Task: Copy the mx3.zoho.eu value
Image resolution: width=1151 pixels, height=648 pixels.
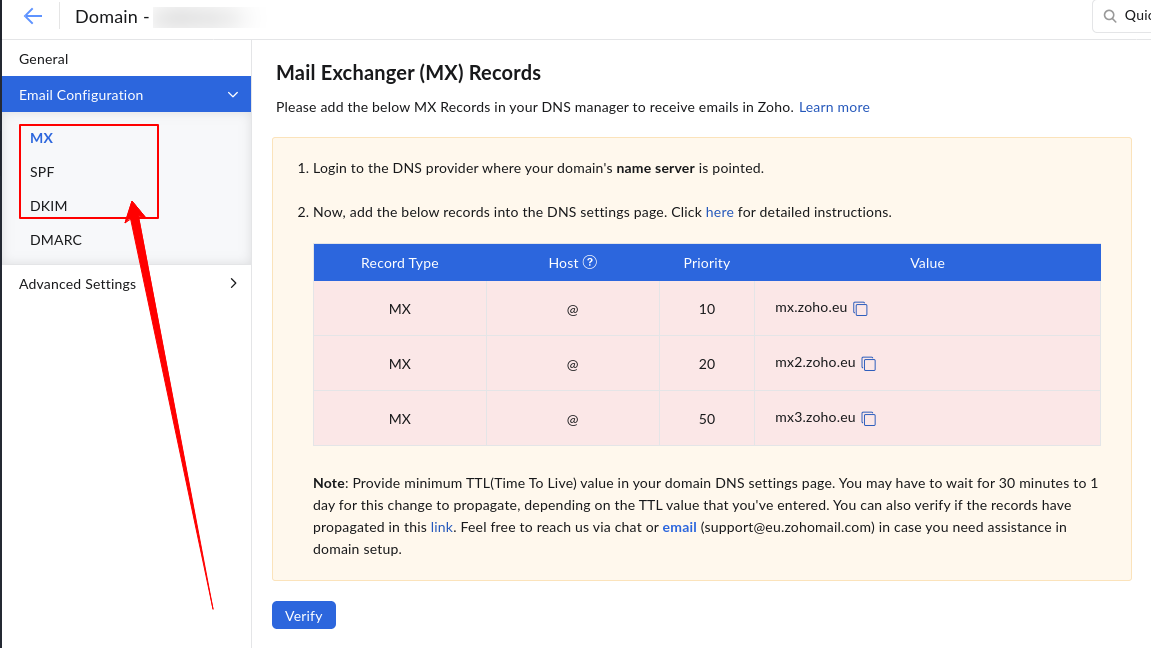Action: pyautogui.click(x=868, y=419)
